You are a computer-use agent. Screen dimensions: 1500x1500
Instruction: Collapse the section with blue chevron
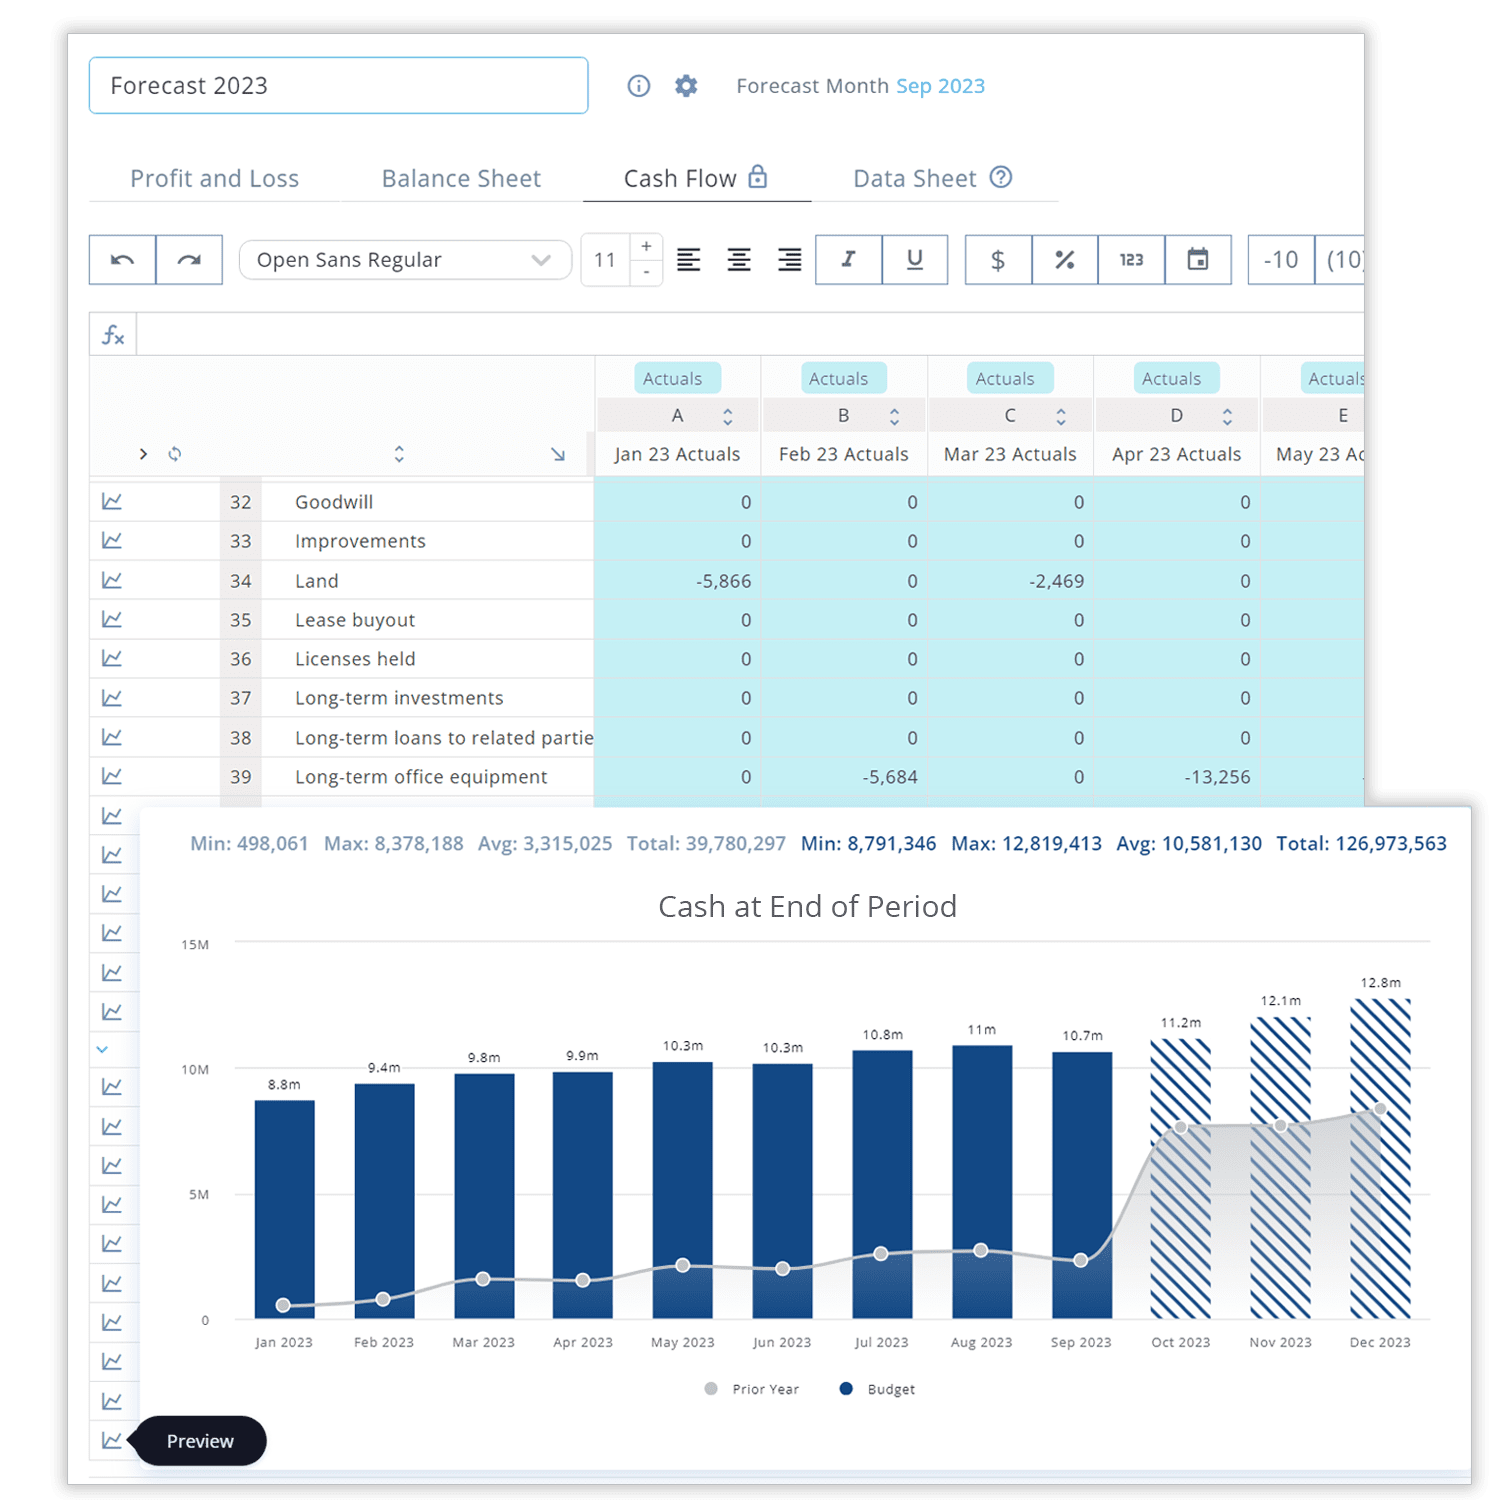102,1049
